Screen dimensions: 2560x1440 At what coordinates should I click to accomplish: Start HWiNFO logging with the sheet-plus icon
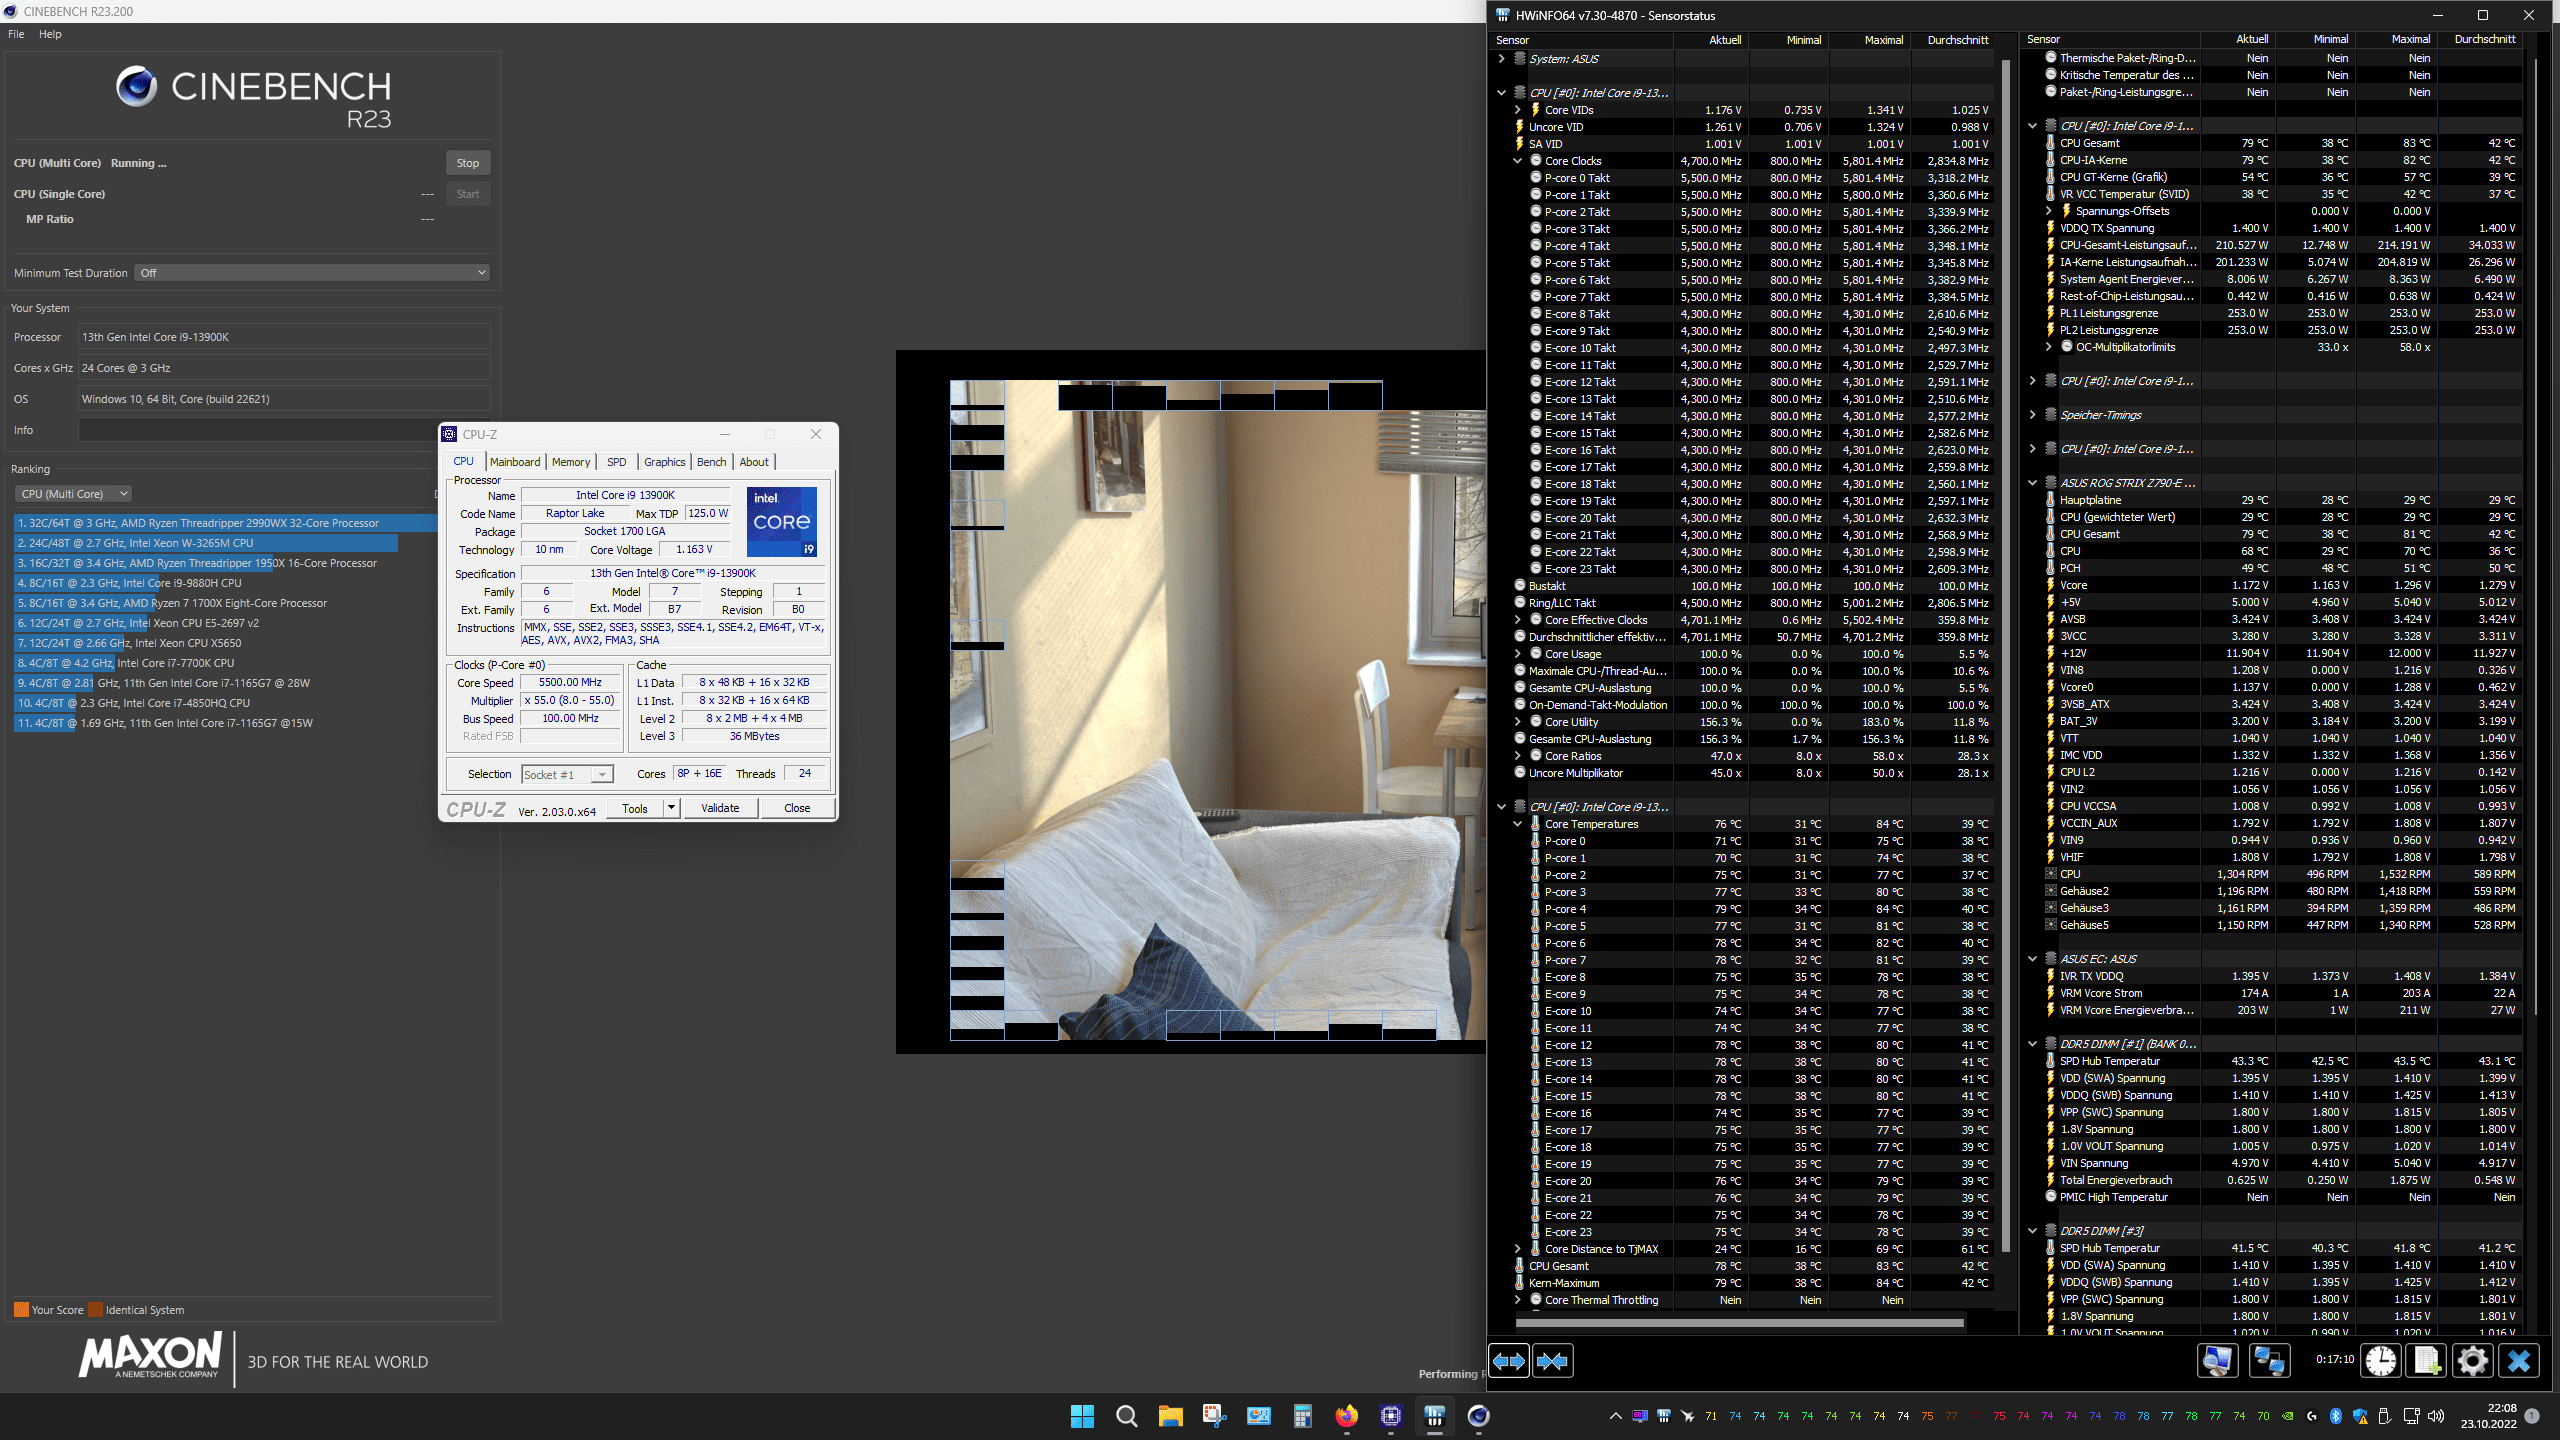click(x=2427, y=1361)
